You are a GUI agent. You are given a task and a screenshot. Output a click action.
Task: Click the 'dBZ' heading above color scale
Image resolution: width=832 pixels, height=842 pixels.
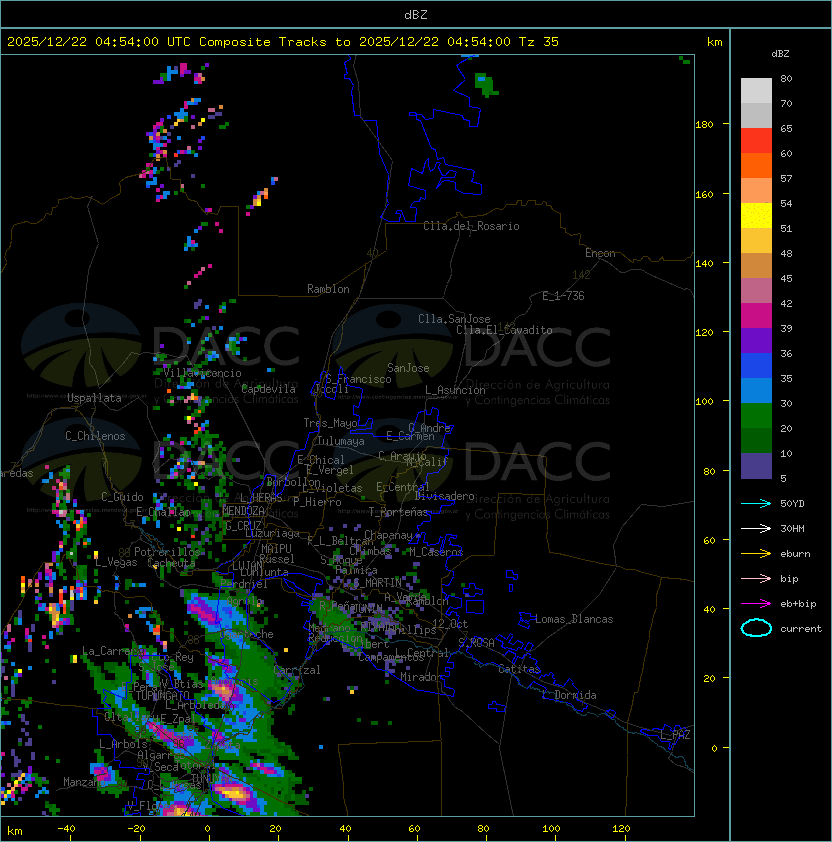click(x=780, y=54)
